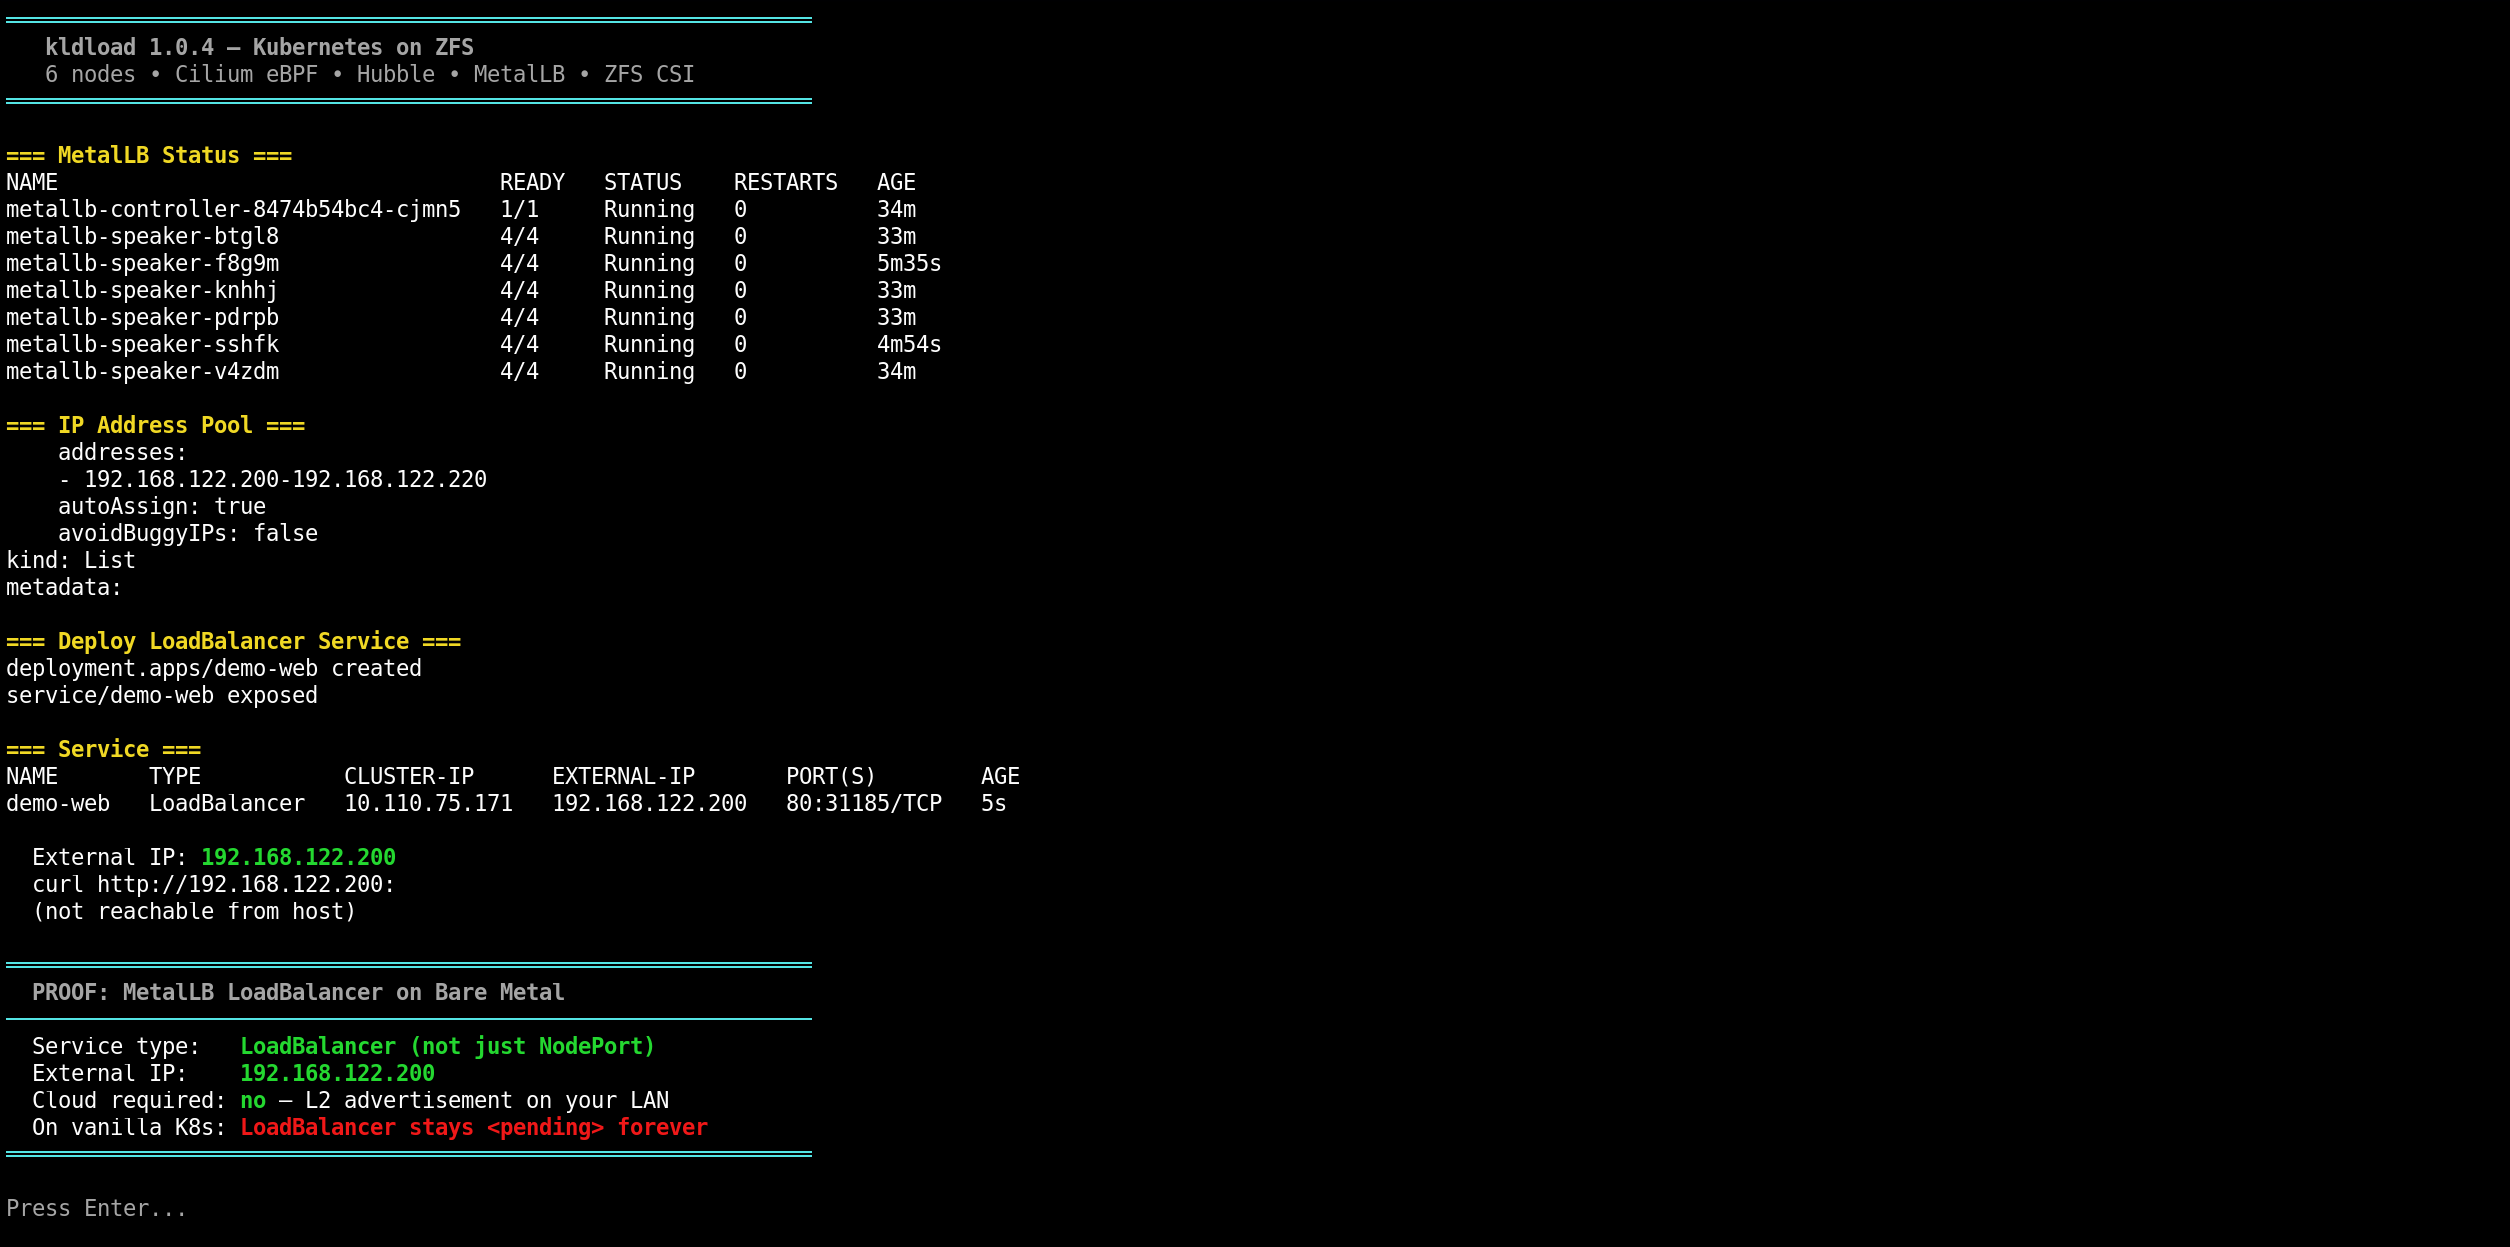Click the EXTERNAL-IP column header
This screenshot has width=2510, height=1247.
click(623, 776)
